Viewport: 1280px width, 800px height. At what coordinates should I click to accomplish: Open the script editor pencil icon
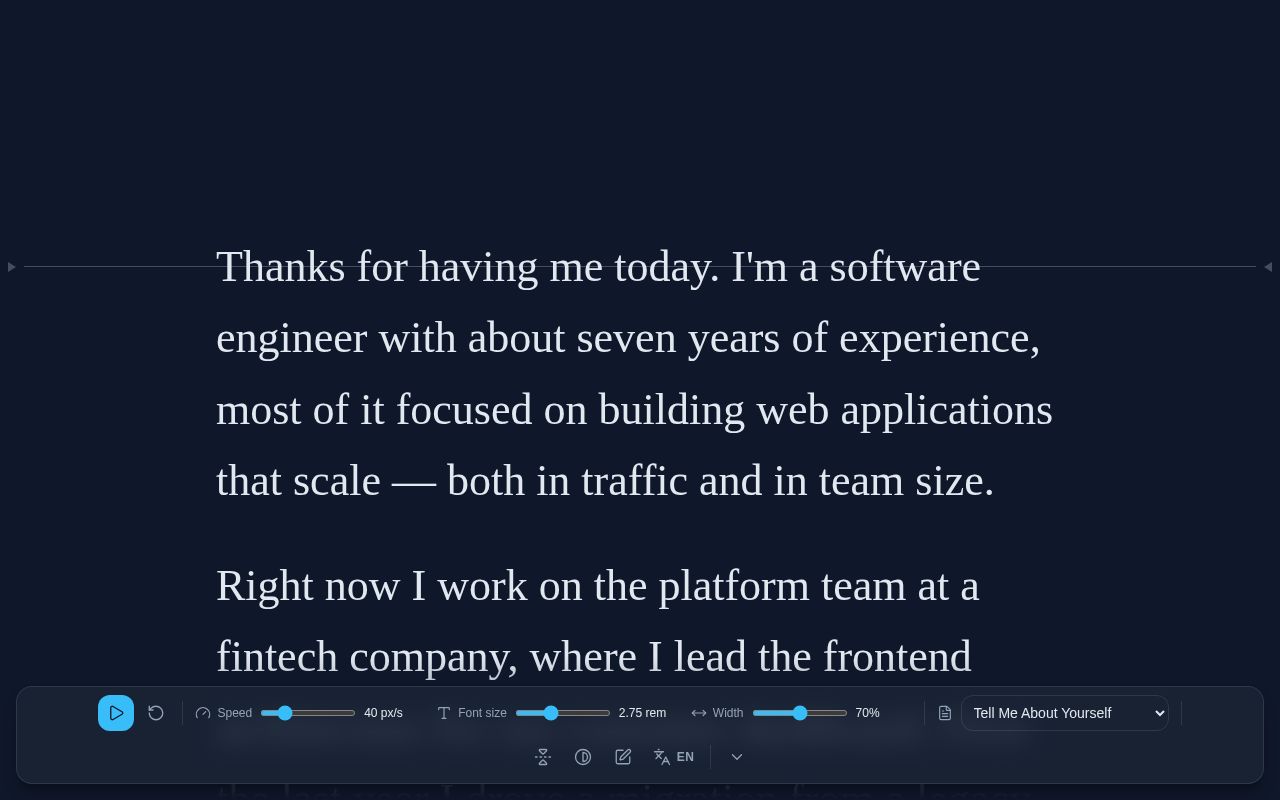click(x=623, y=757)
